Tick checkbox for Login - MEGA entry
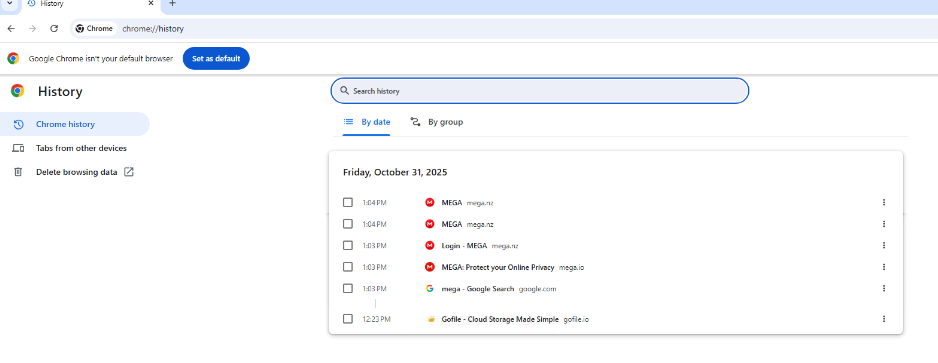Viewport: 938px width, 363px height. pos(348,245)
